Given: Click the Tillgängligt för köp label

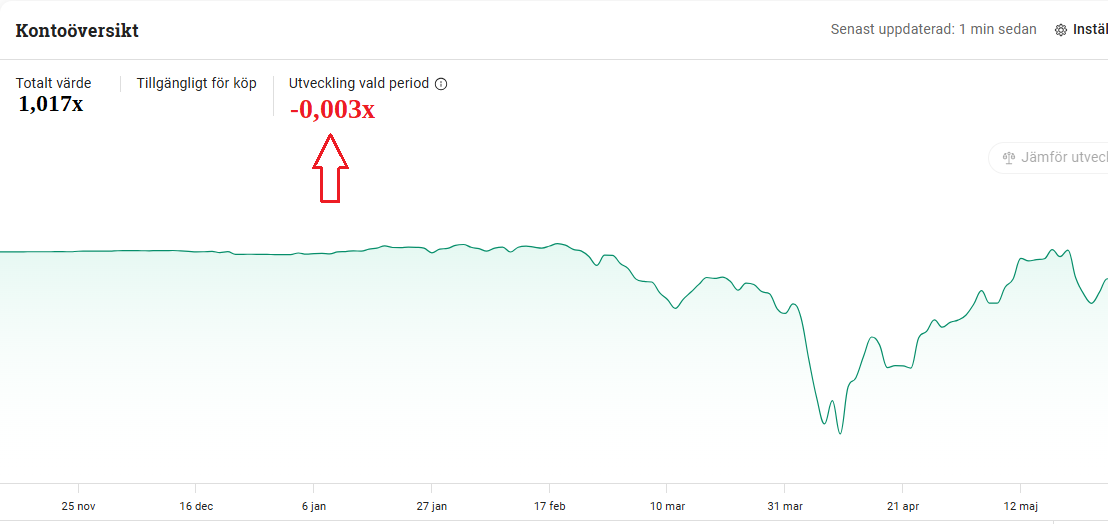Looking at the screenshot, I should [196, 83].
